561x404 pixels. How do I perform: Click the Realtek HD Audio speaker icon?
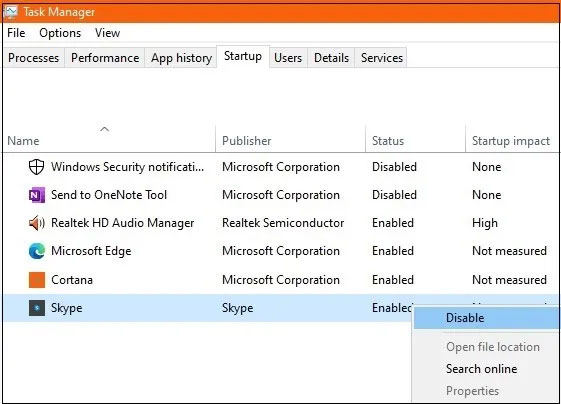(36, 223)
